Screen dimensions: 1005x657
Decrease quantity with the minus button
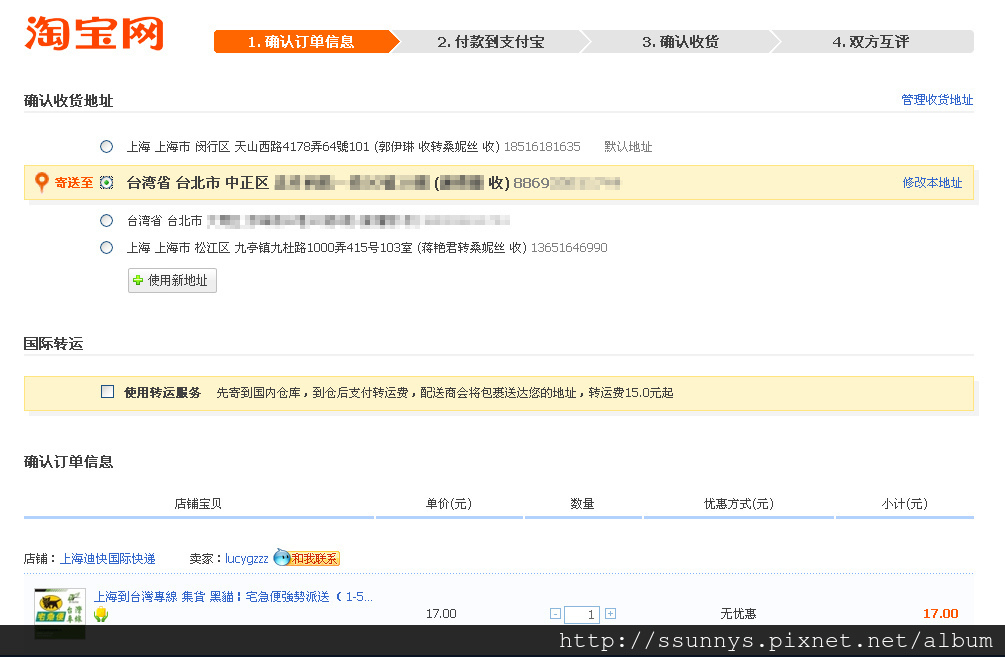(x=555, y=614)
